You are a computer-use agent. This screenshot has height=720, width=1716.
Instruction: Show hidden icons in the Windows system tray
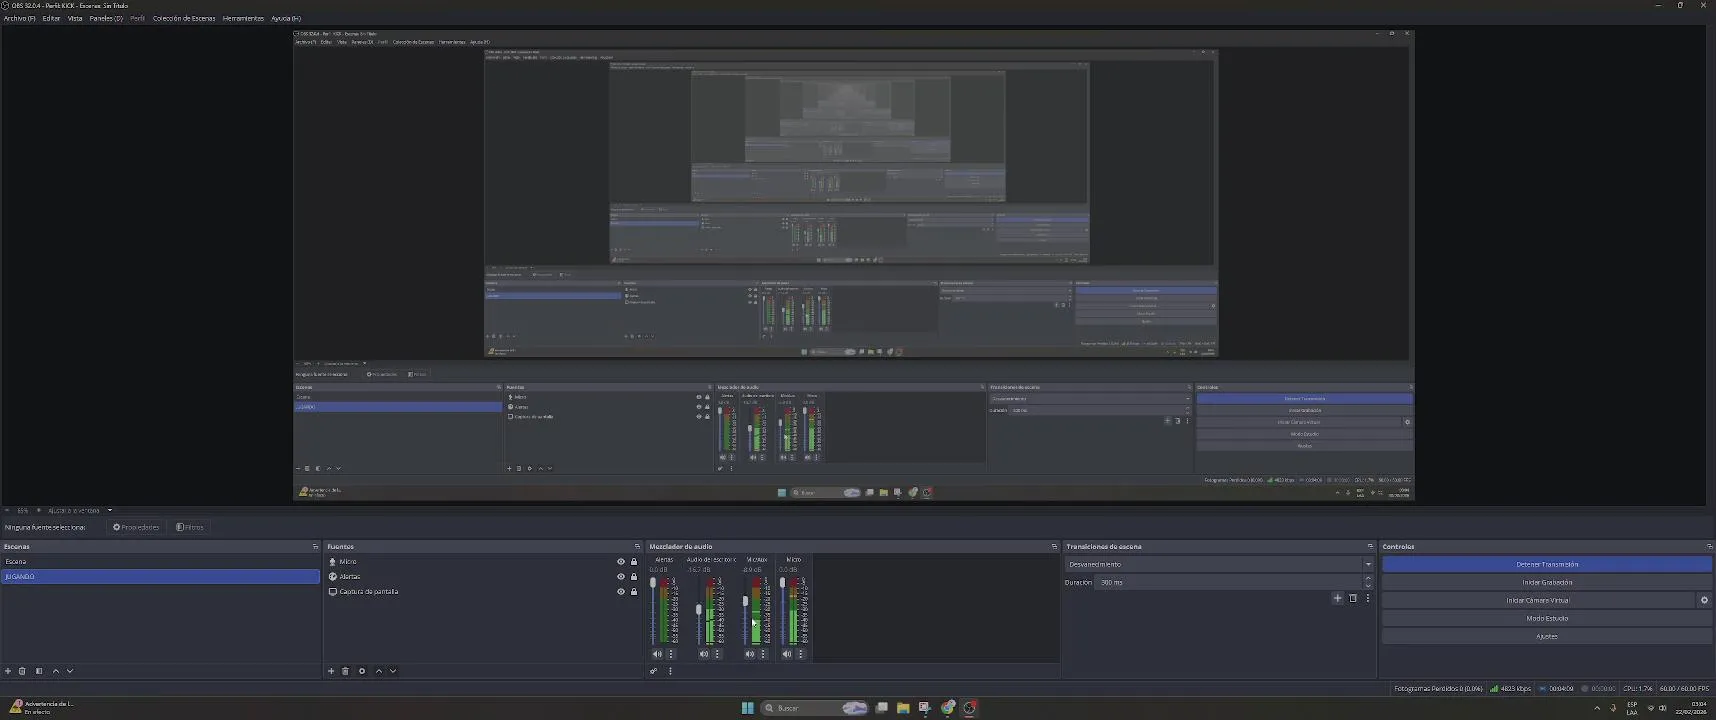[1597, 708]
